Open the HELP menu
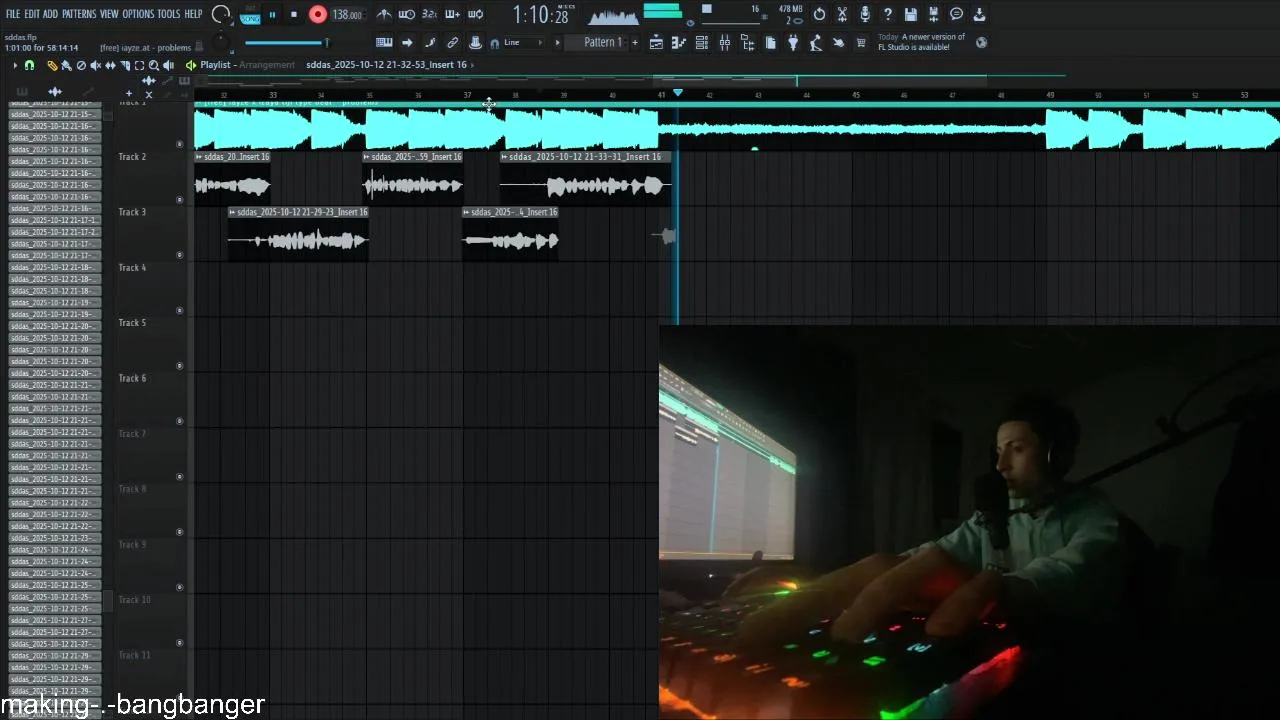 click(193, 14)
